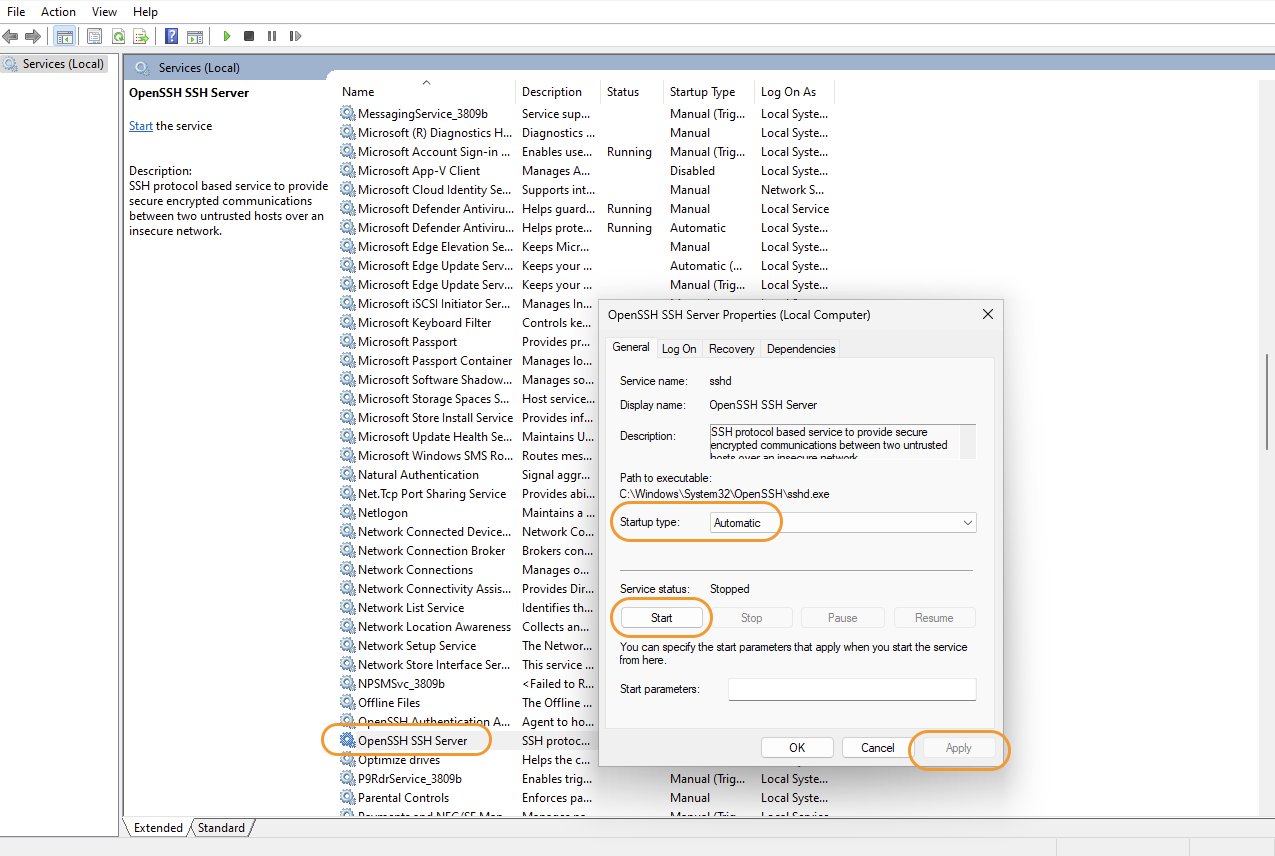The width and height of the screenshot is (1275, 856).
Task: Switch to the Dependencies tab
Action: coord(801,349)
